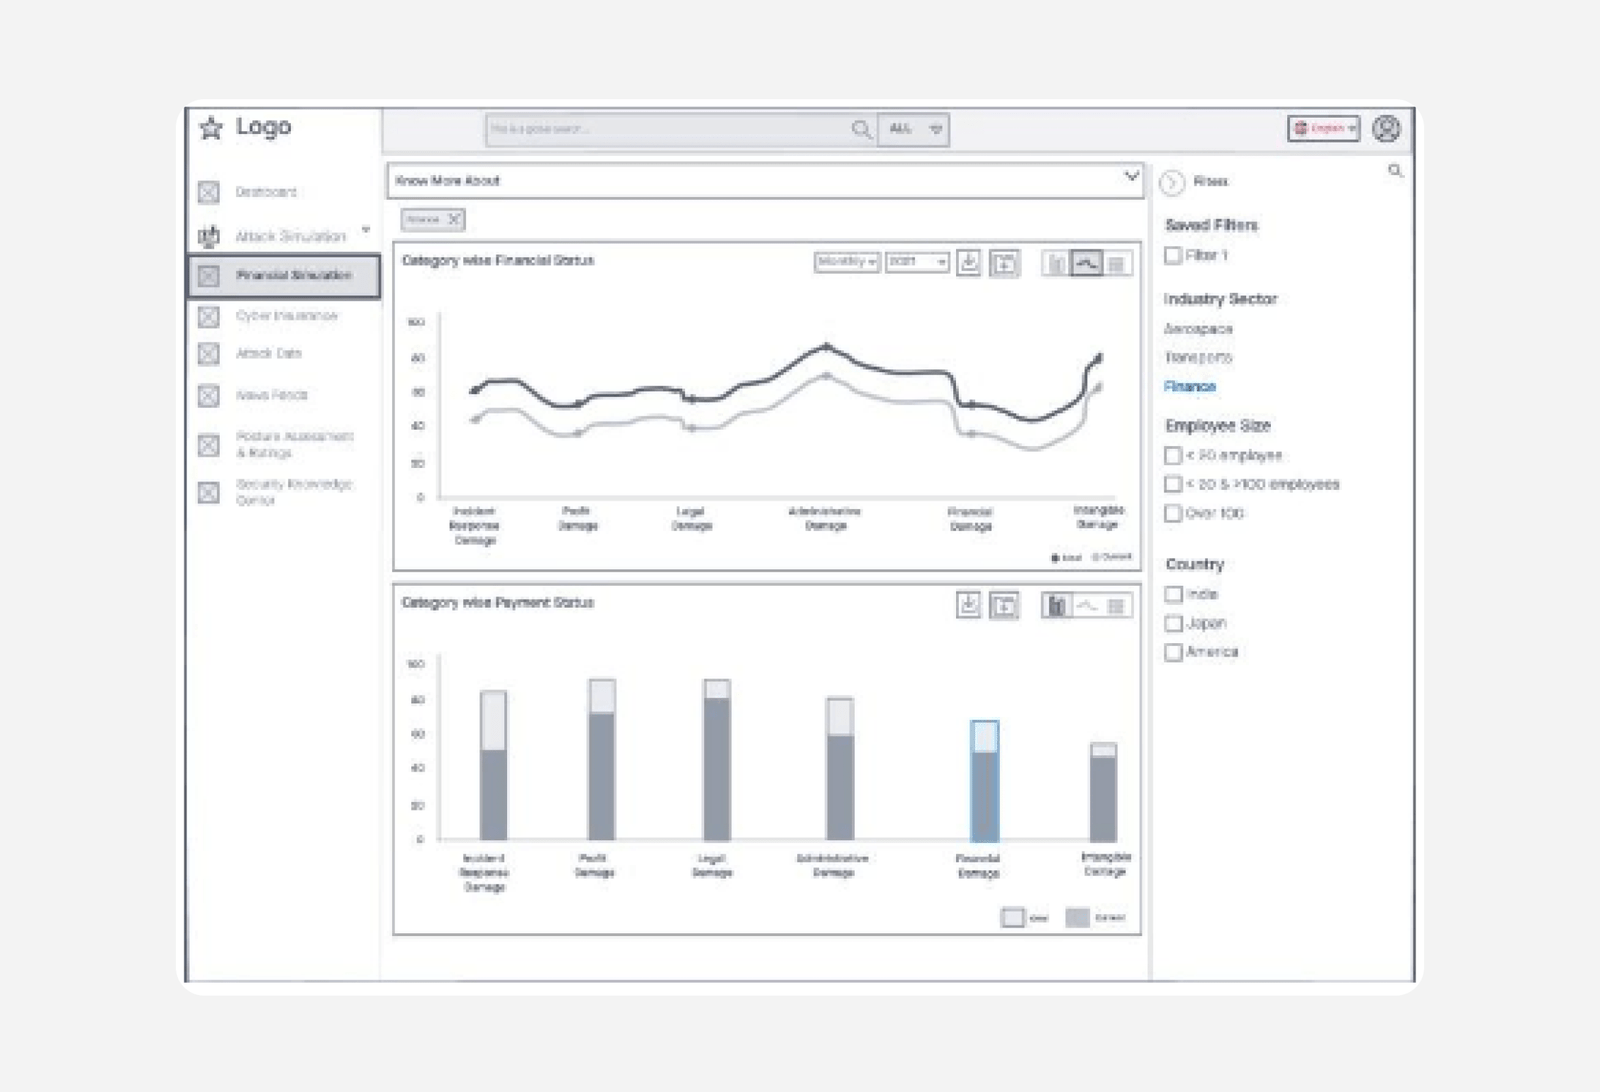The width and height of the screenshot is (1600, 1092).
Task: Expand the Financial Status chart to fullscreen
Action: 1004,263
